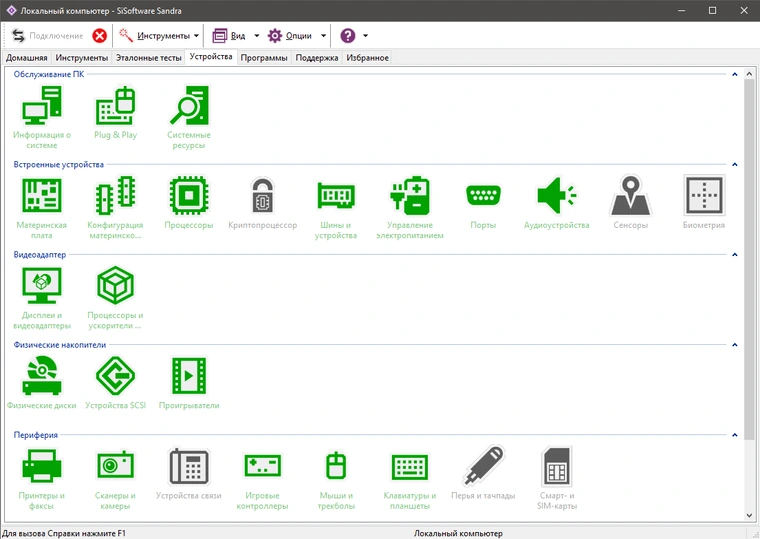Open Сканеры и камеры module
Screen dimensions: 760x539
pos(115,478)
